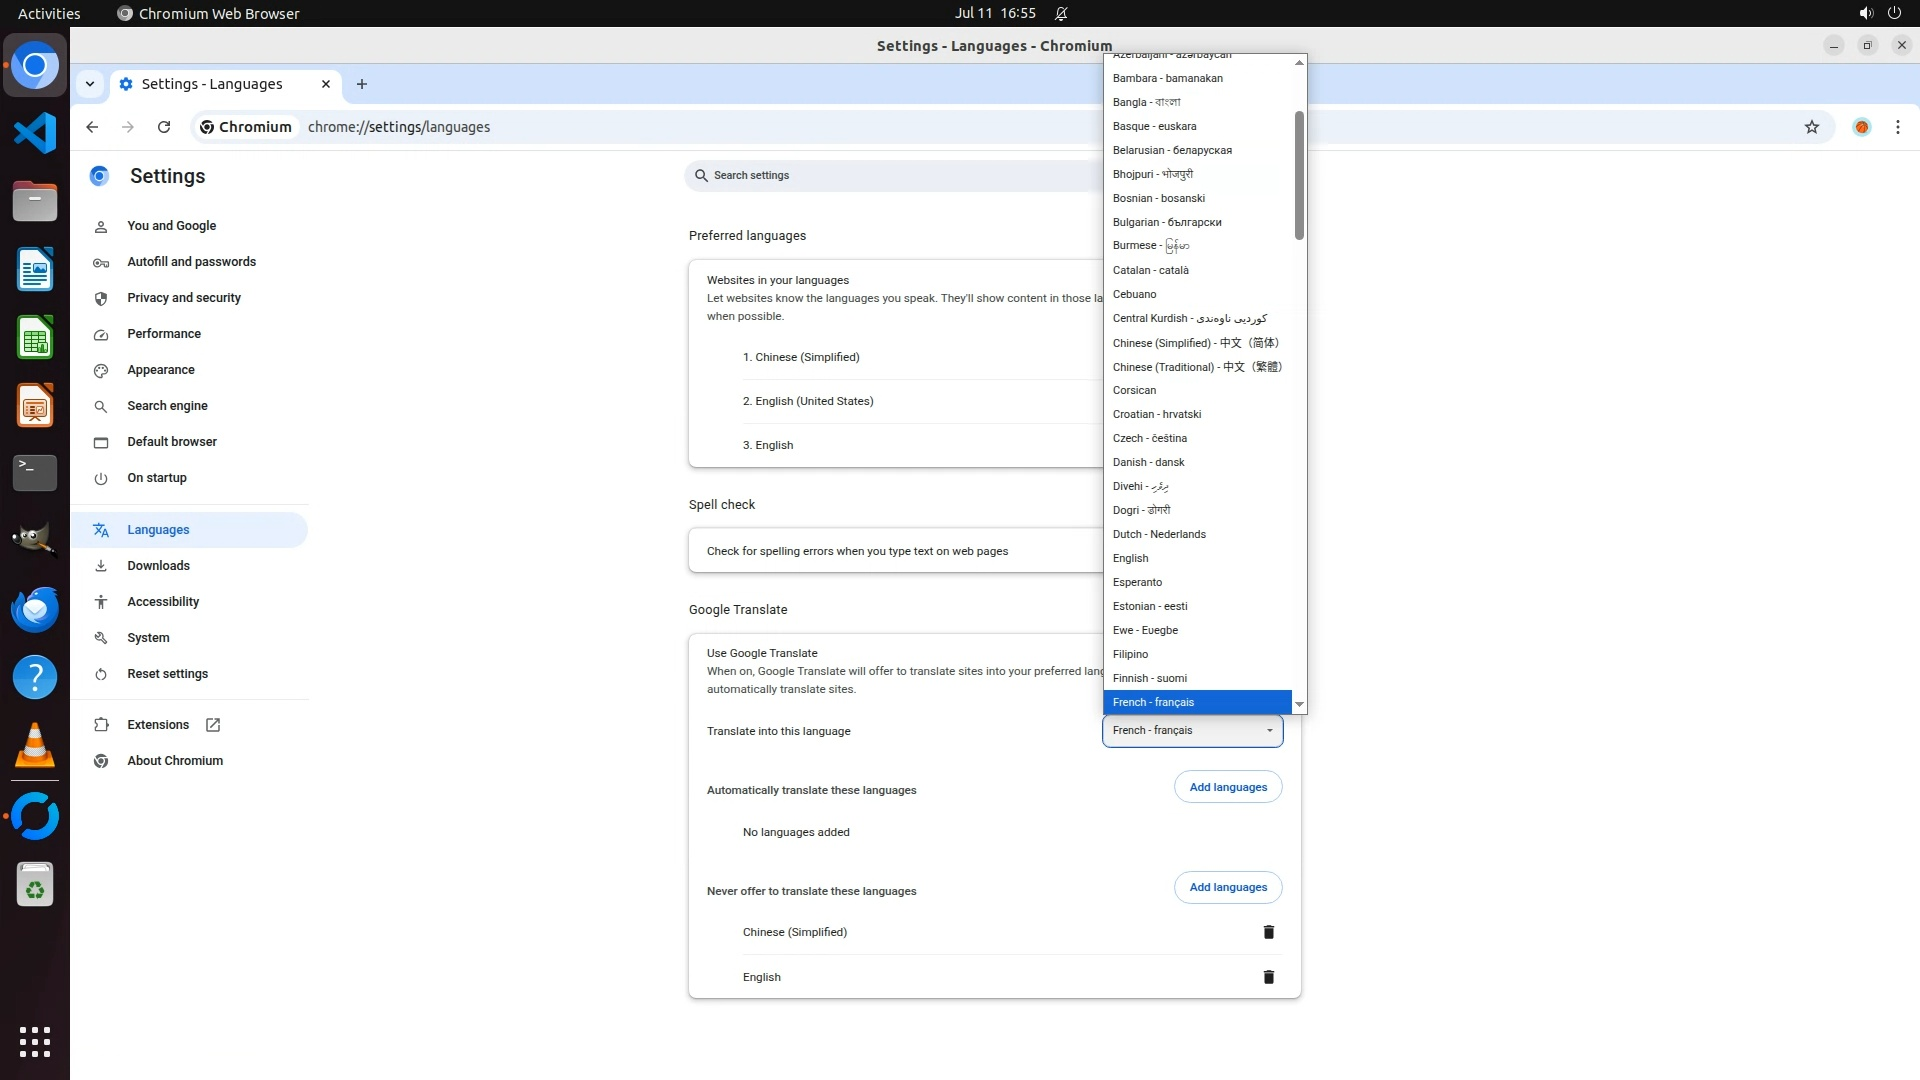Open Privacy and security settings
This screenshot has height=1080, width=1920.
(183, 298)
